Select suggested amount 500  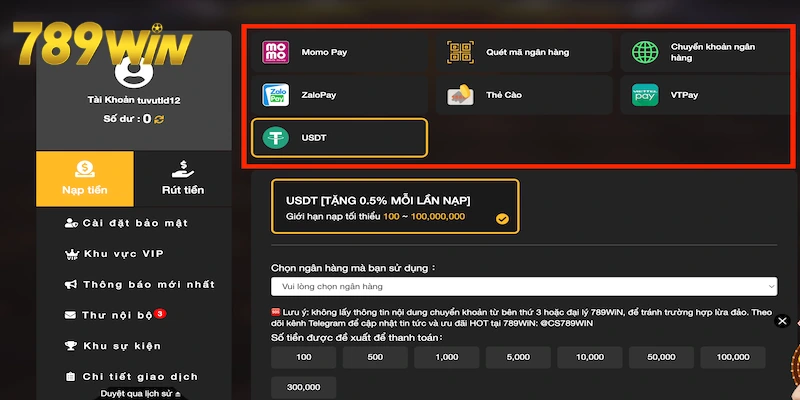375,357
